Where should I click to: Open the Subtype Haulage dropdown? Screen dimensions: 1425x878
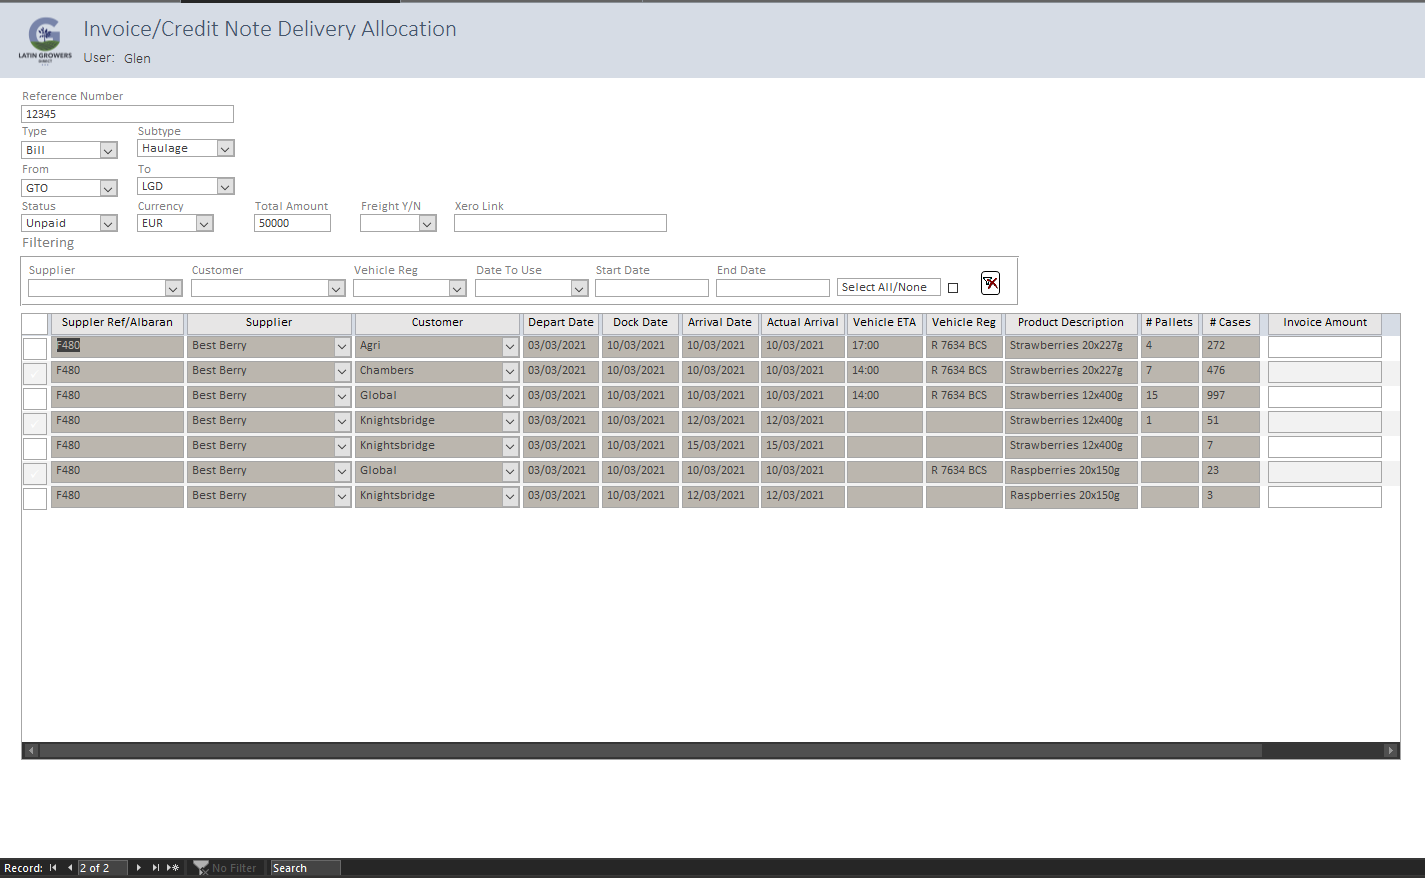pyautogui.click(x=225, y=149)
